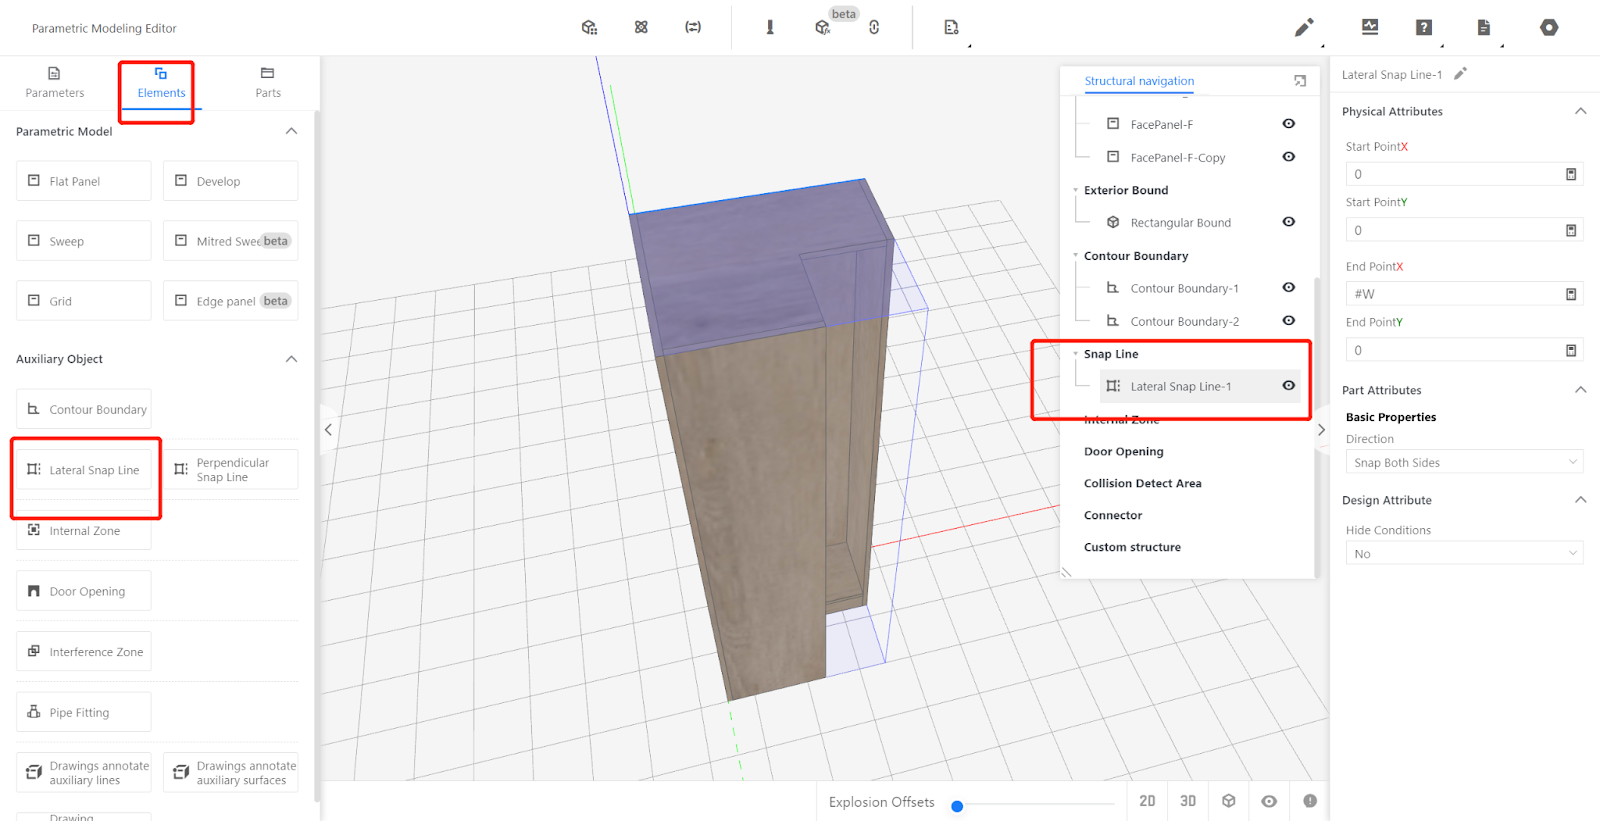Viewport: 1600px width, 821px height.
Task: Add a Perpendicular Snap Line element
Action: tap(230, 470)
